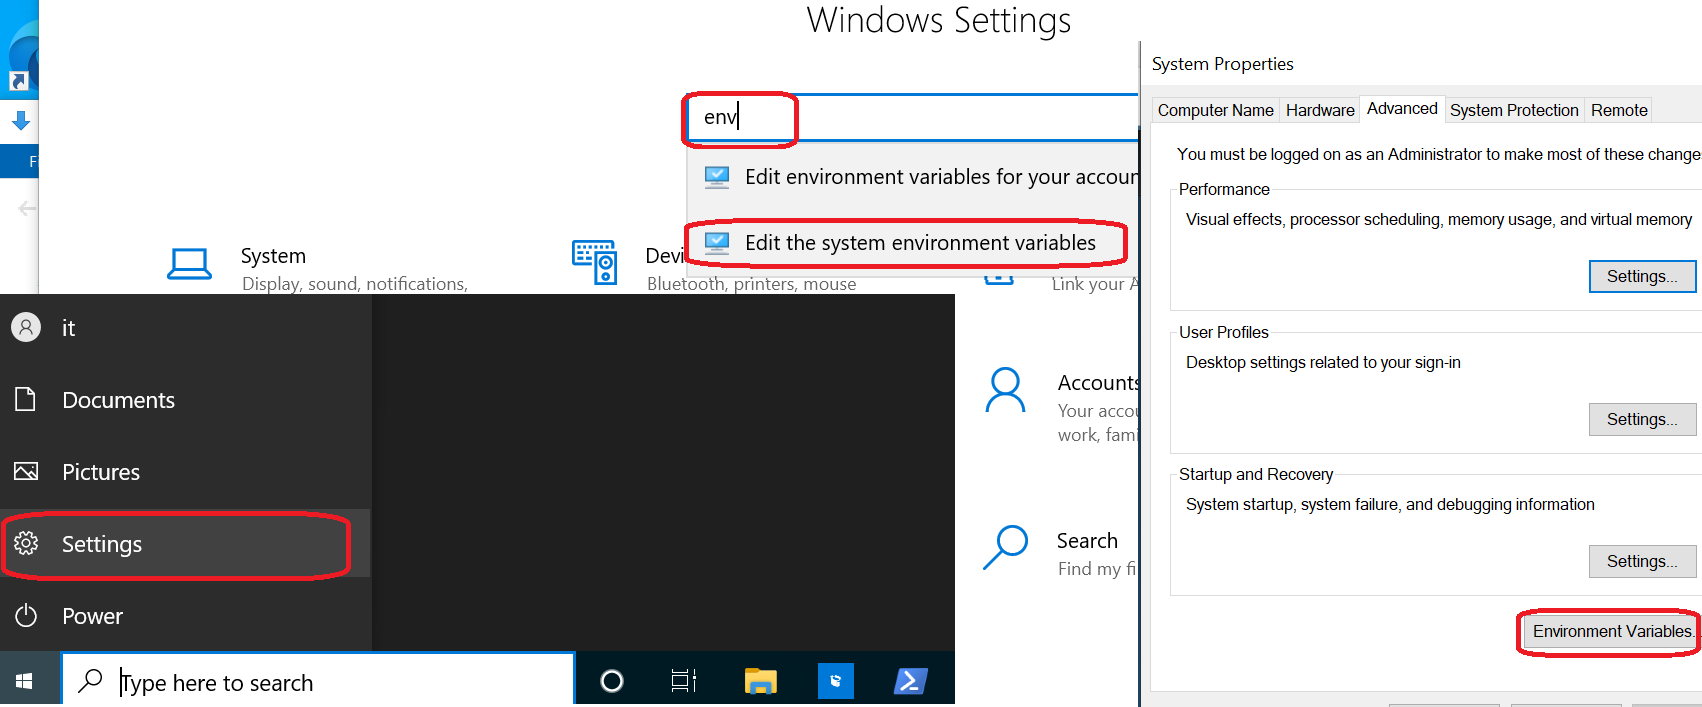Click the Search magnifier icon in Windows Settings

1005,547
